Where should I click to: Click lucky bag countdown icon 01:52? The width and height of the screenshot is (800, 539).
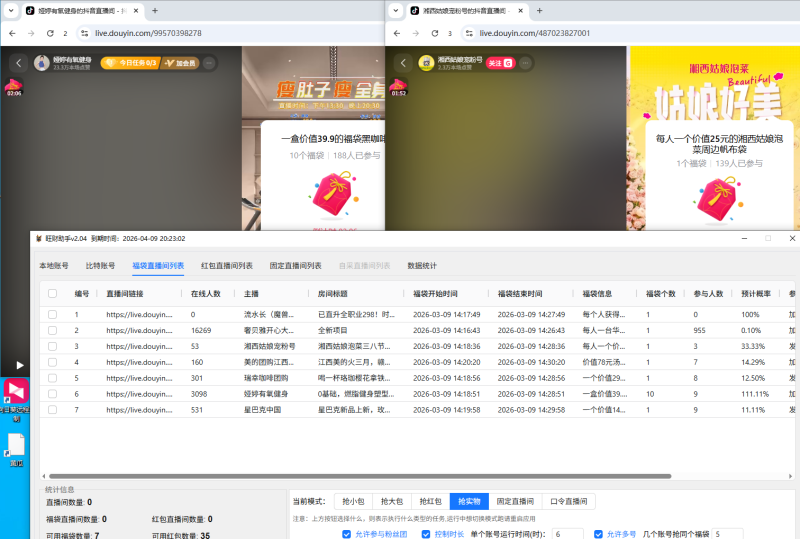pyautogui.click(x=398, y=87)
